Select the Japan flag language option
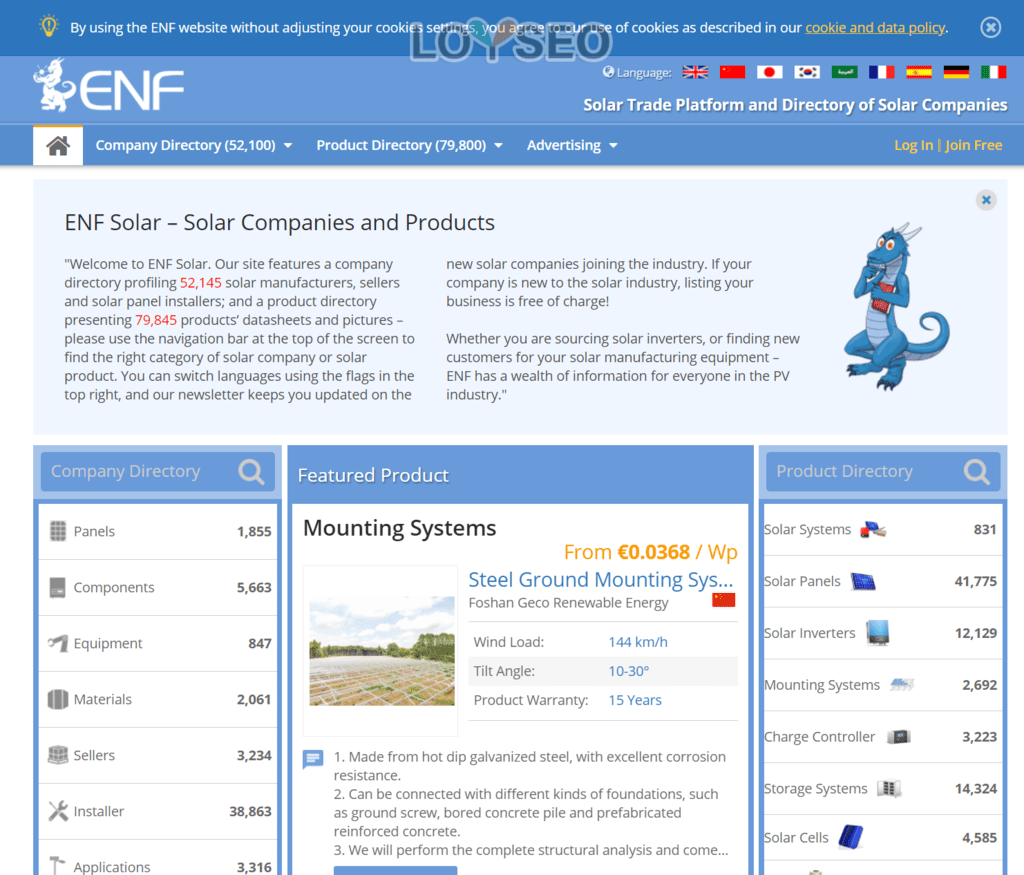Screen dimensions: 1024x875 (769, 72)
